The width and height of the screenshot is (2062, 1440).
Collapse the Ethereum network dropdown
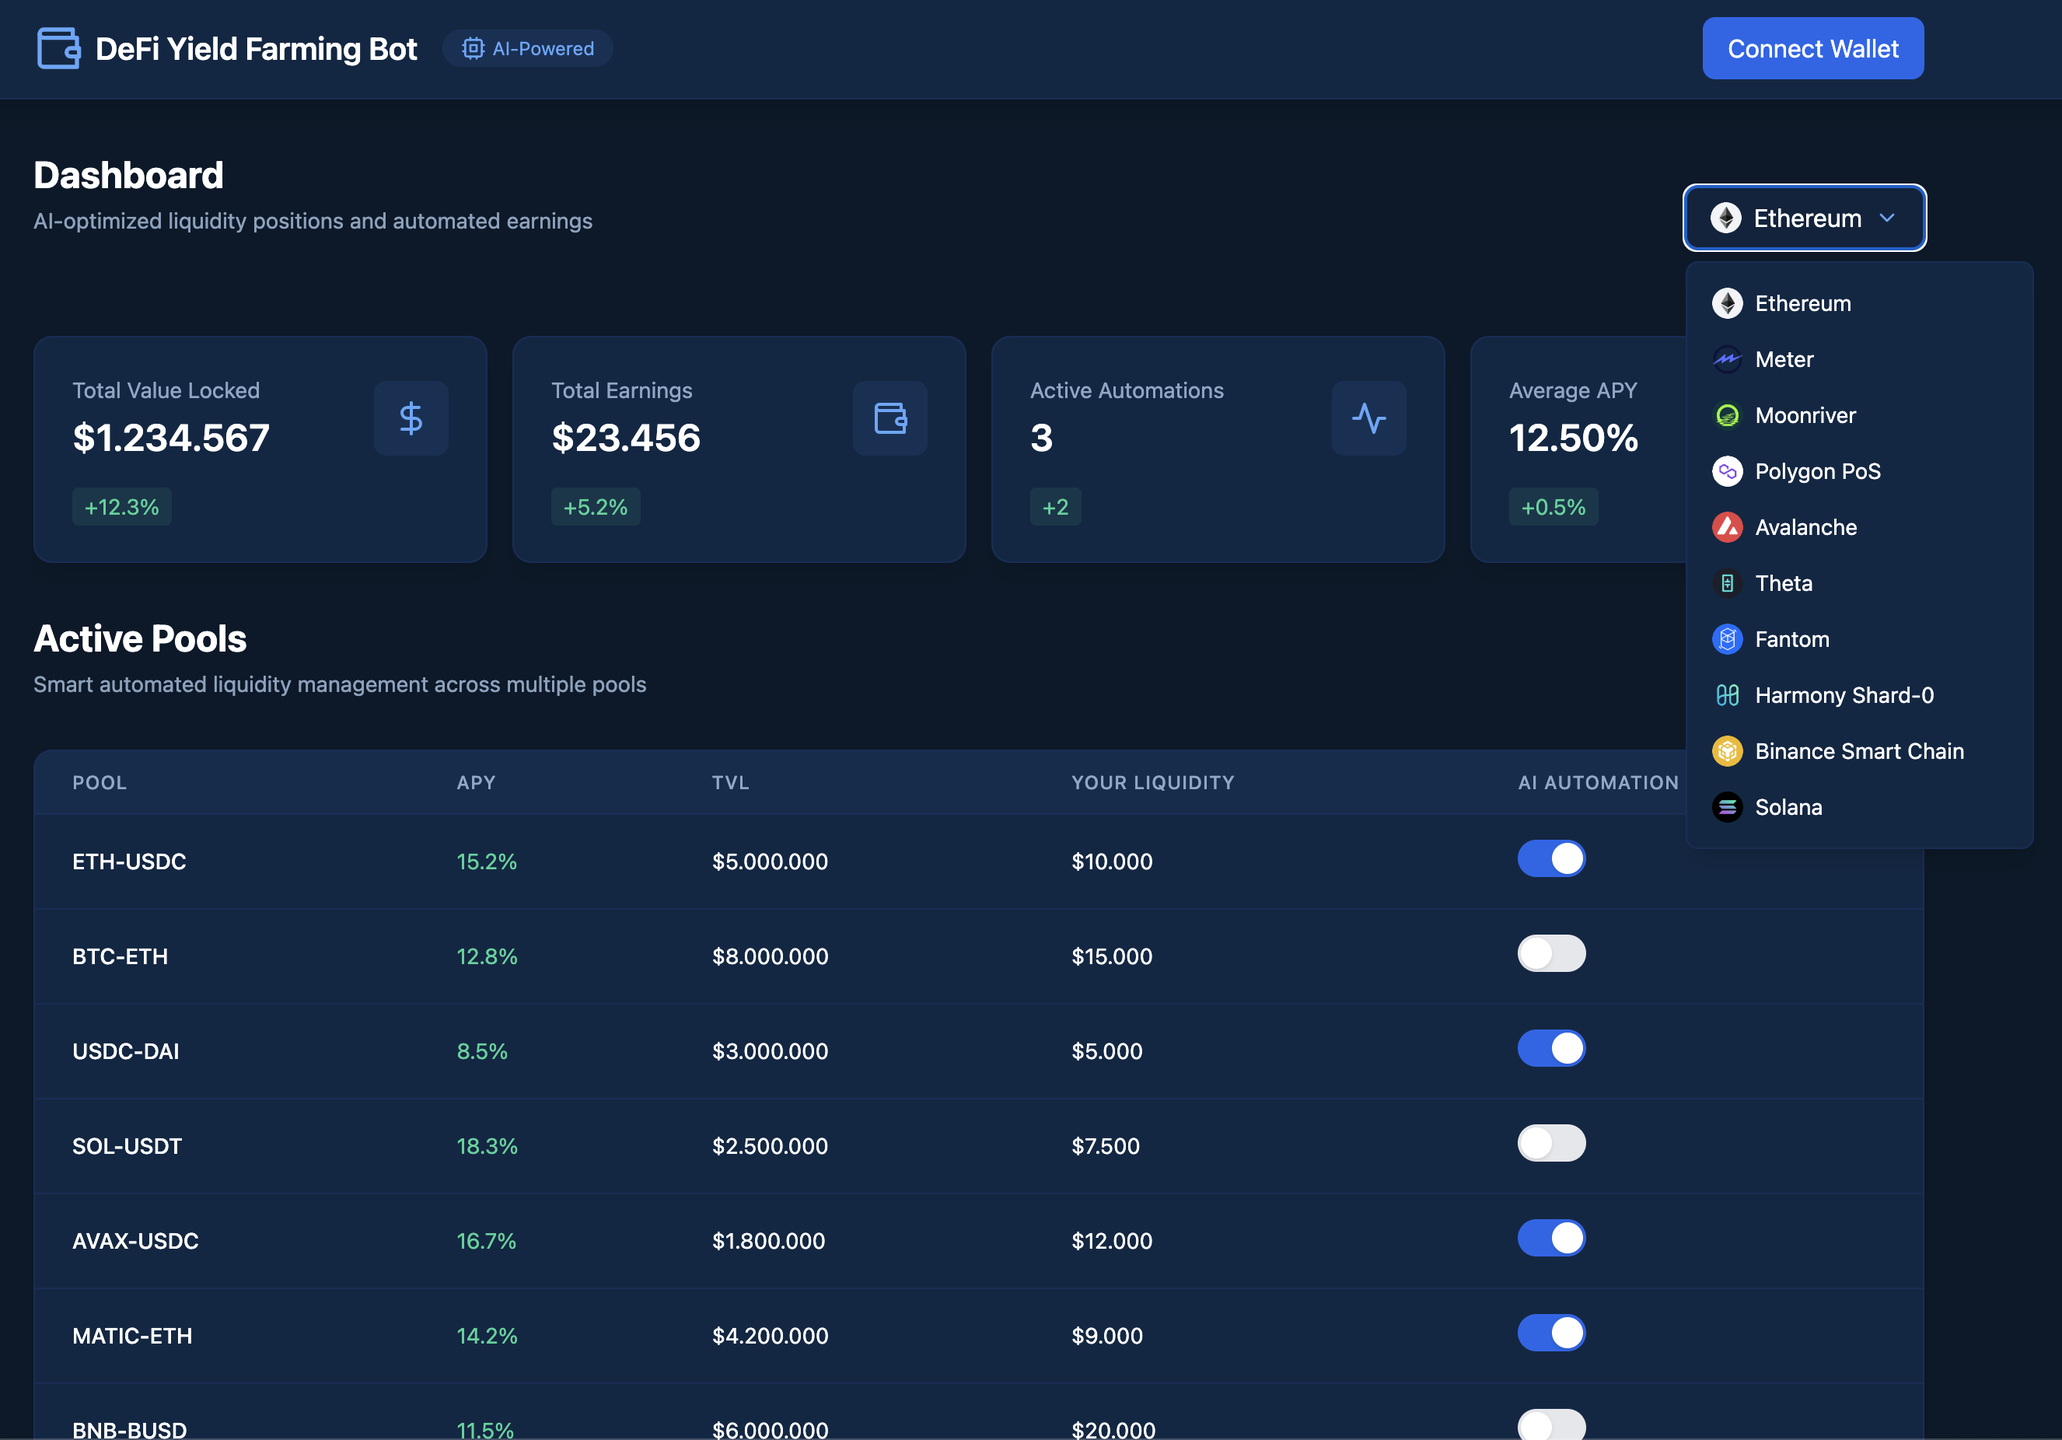[1804, 218]
